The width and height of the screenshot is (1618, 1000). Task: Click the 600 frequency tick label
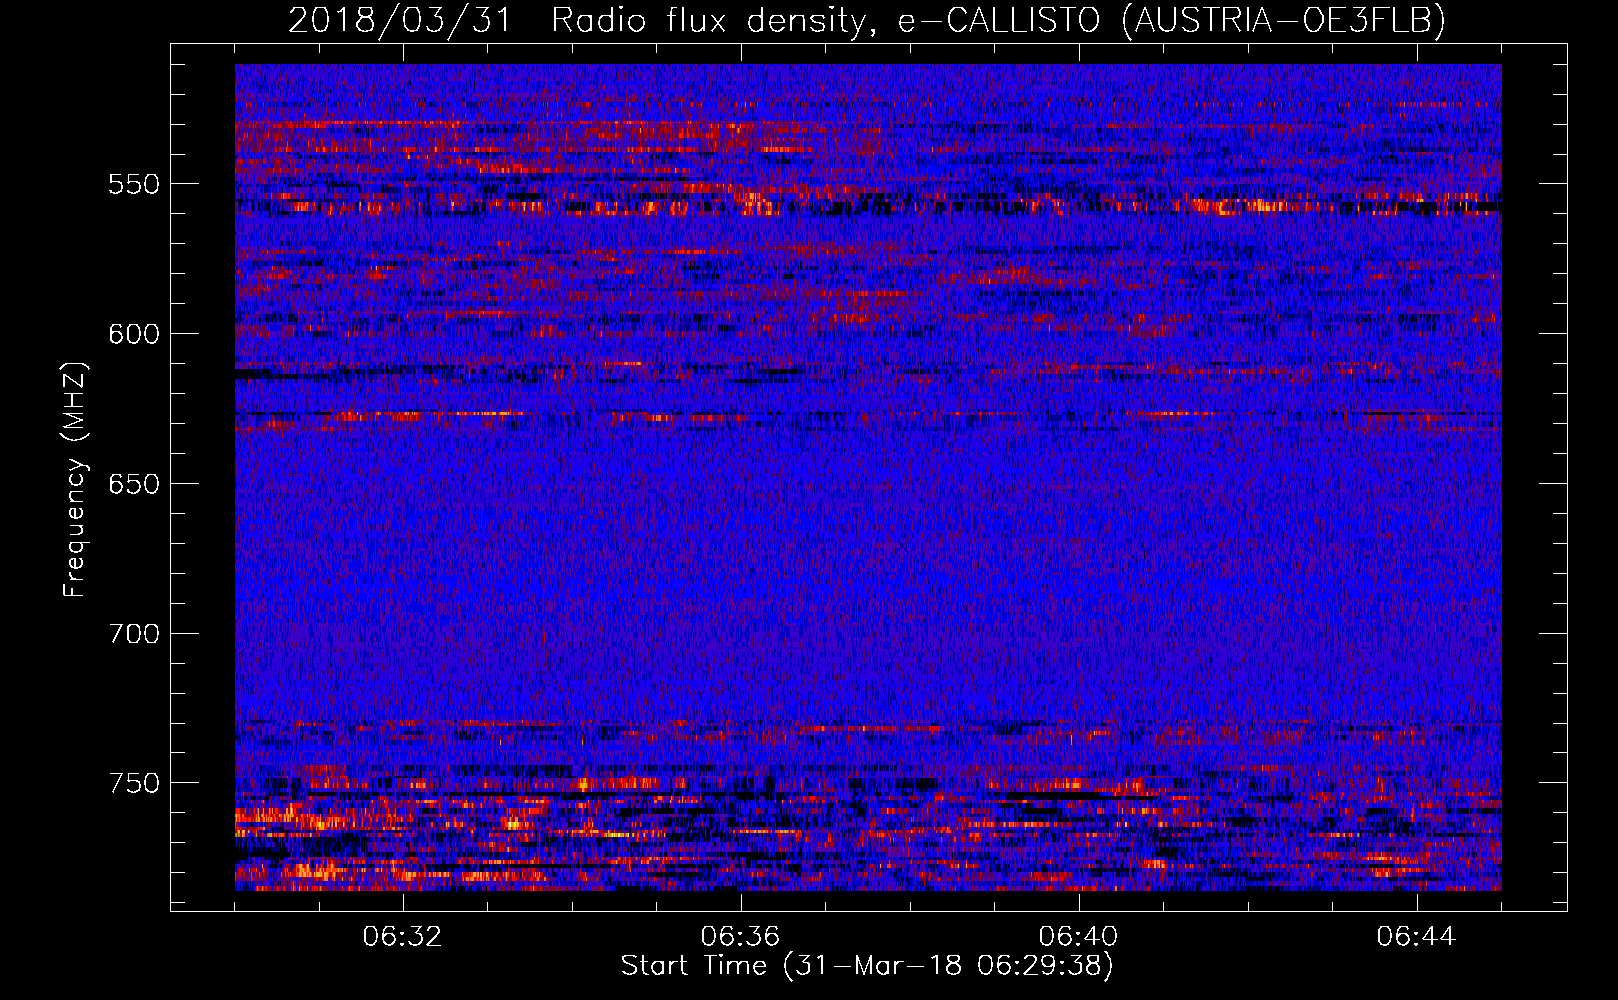(134, 334)
